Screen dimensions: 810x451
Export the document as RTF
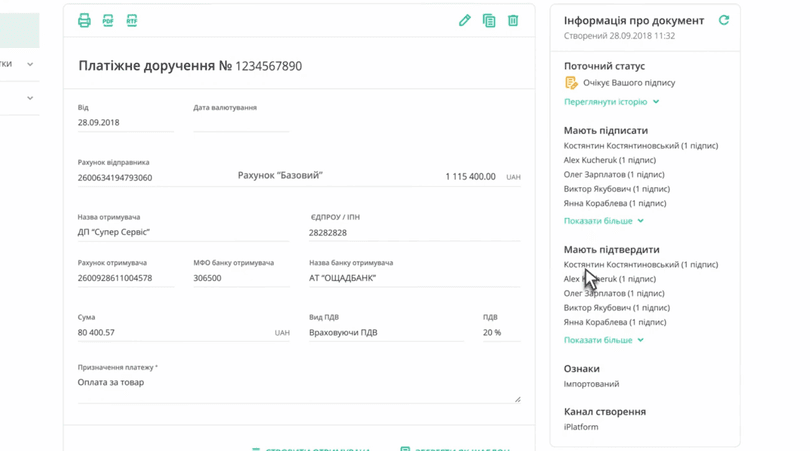(x=132, y=21)
